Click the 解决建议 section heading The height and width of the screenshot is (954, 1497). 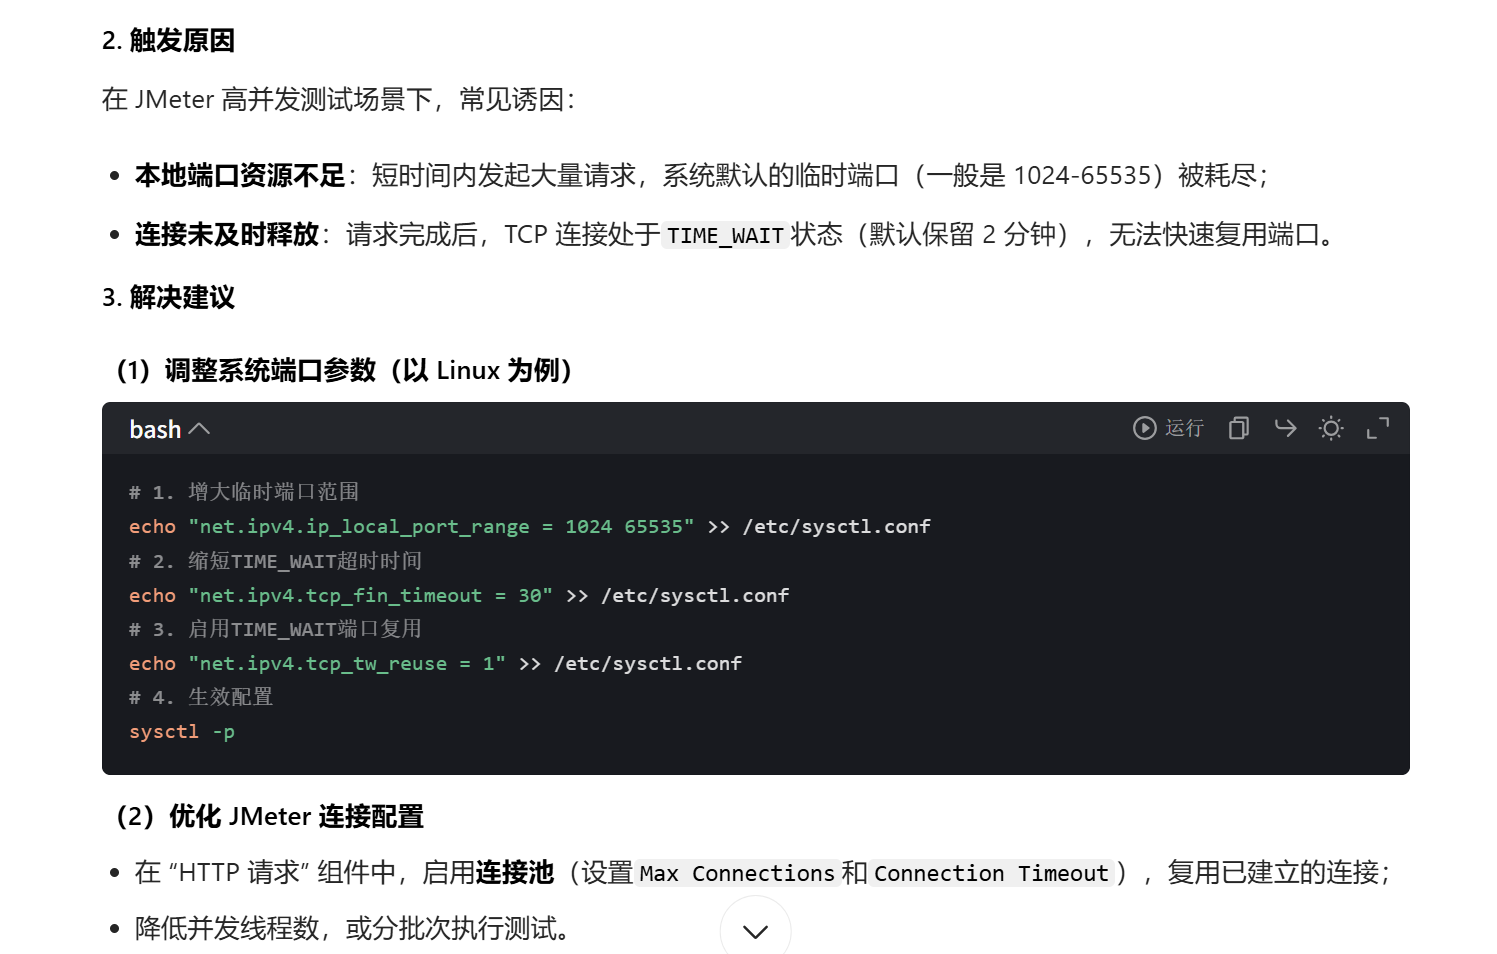[x=168, y=297]
